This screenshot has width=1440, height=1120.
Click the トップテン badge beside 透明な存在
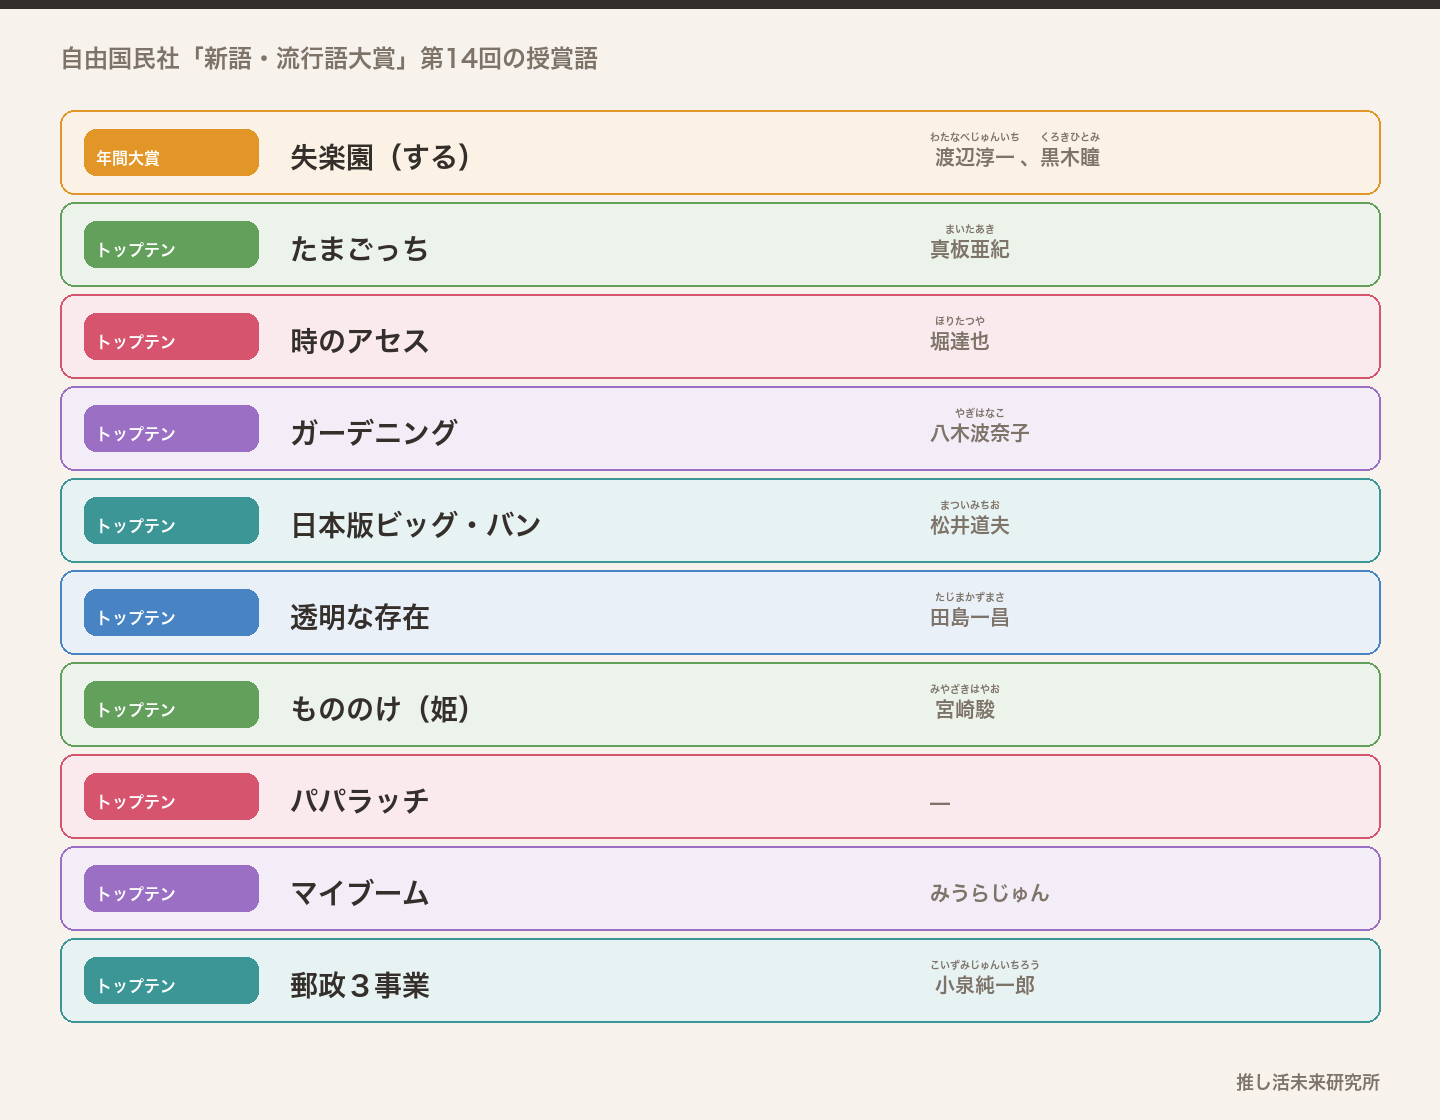171,613
